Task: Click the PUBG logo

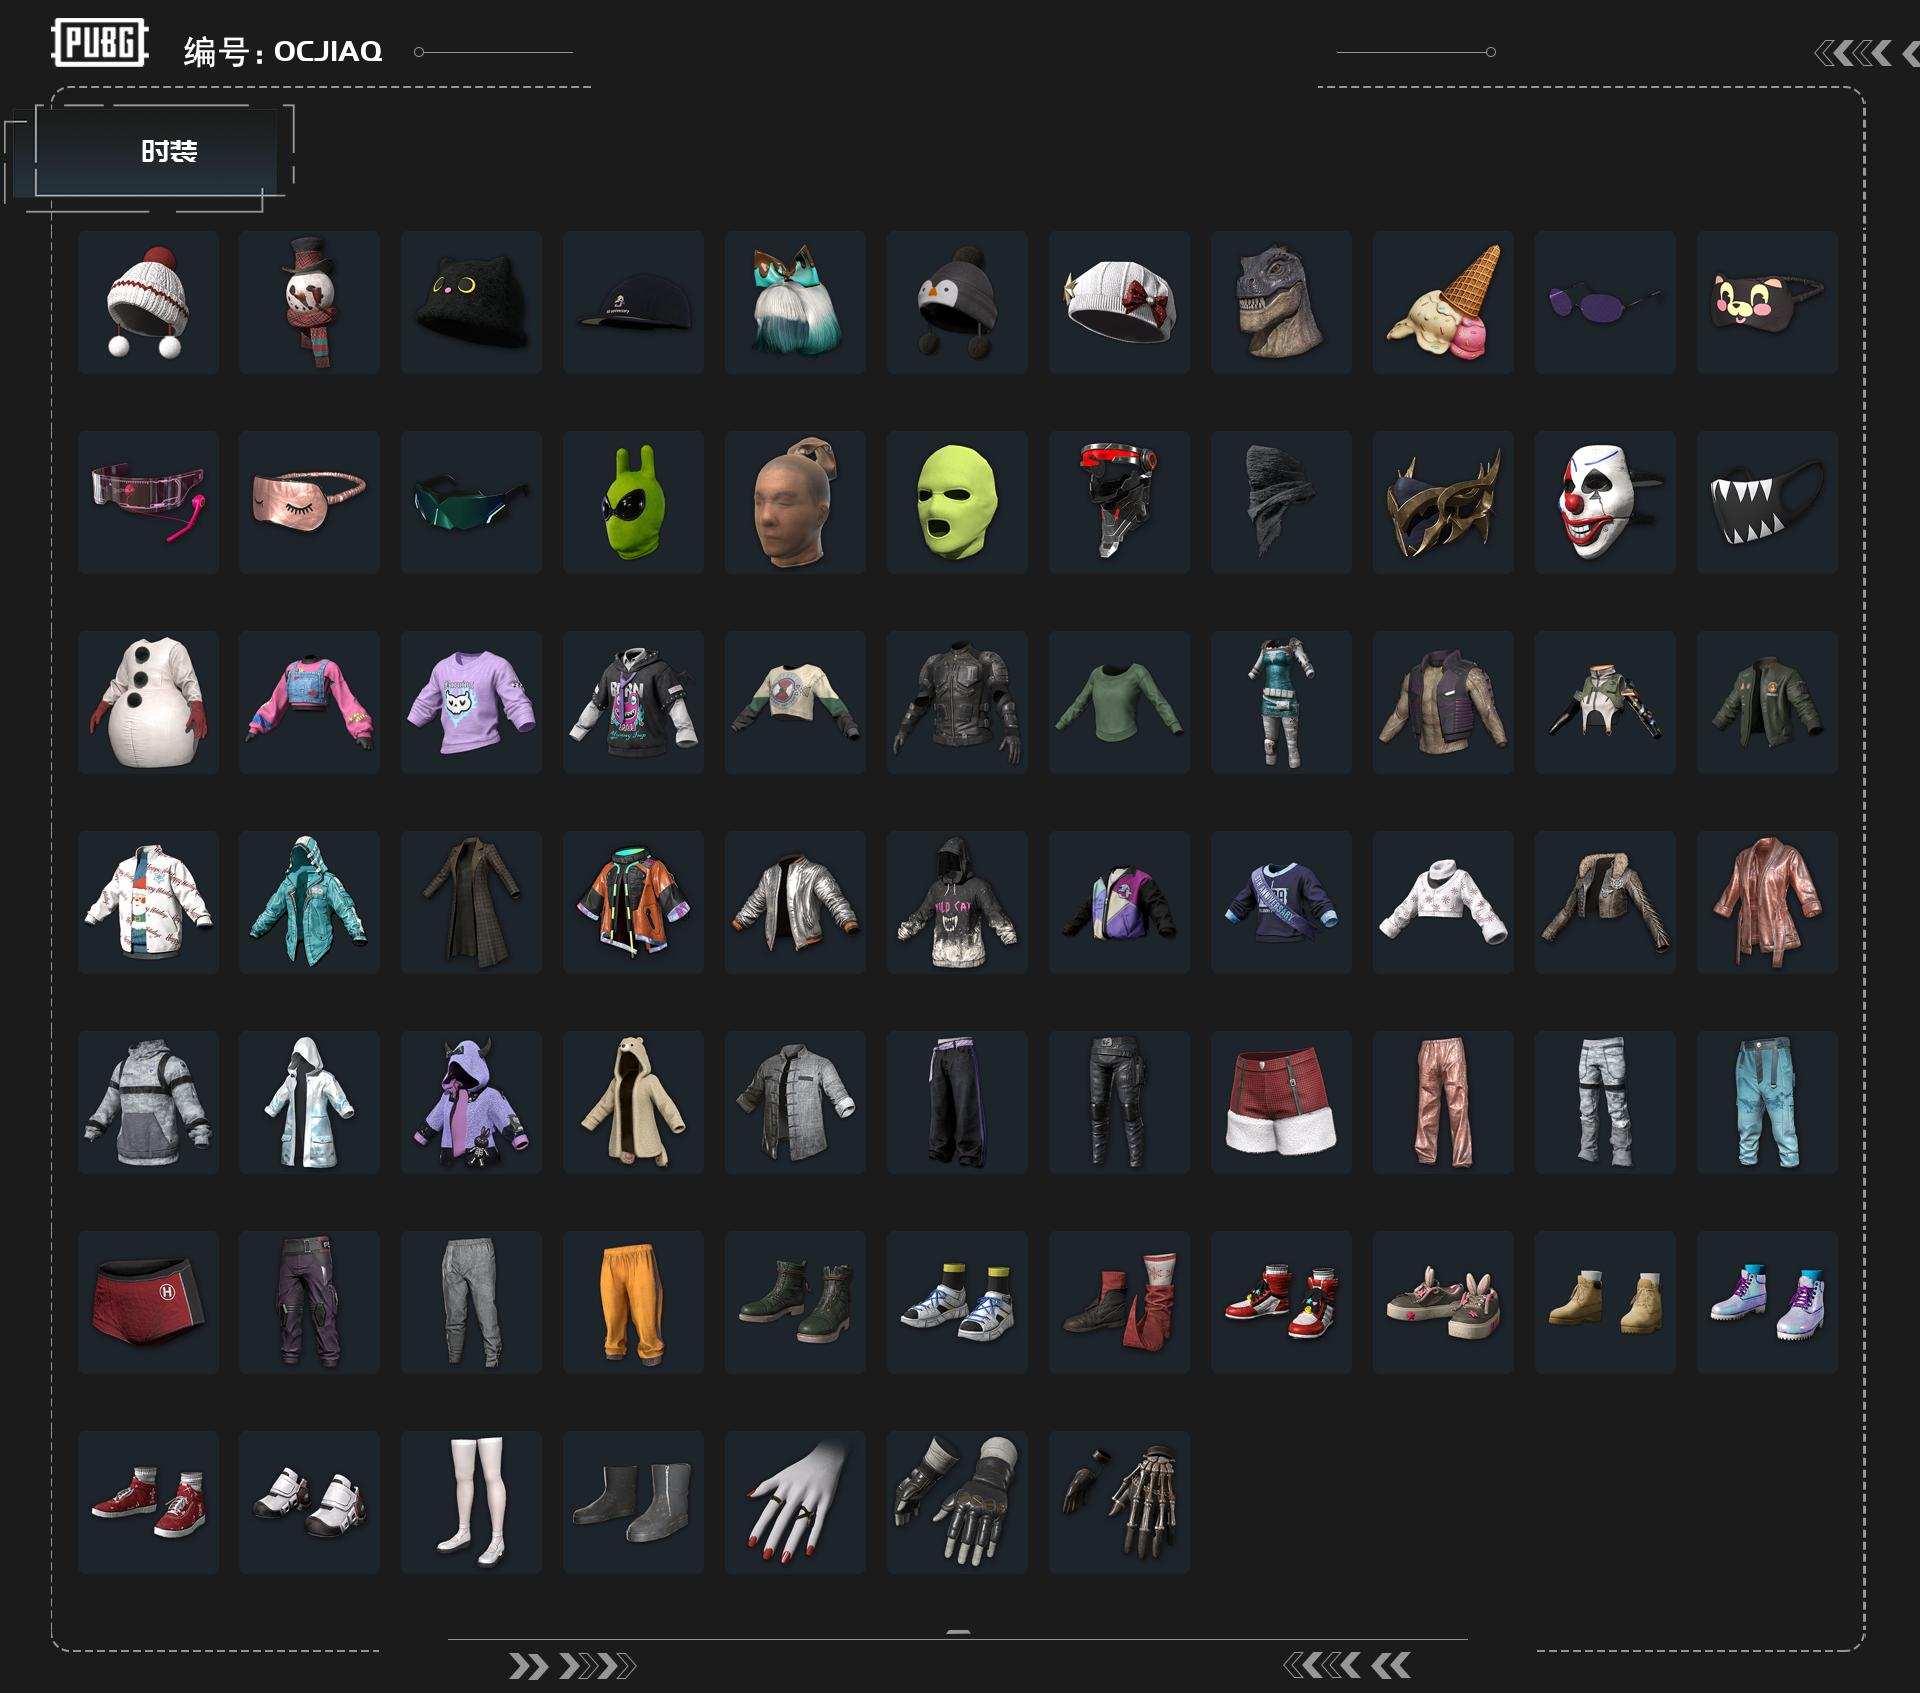Action: point(100,43)
